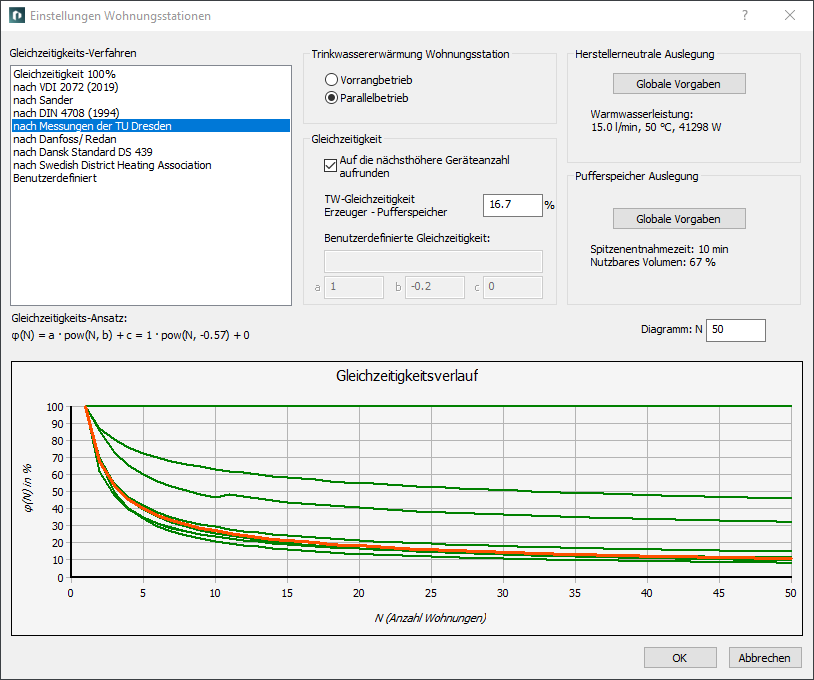The image size is (814, 680).
Task: Select the Parallelbetrieb radio button
Action: click(331, 98)
